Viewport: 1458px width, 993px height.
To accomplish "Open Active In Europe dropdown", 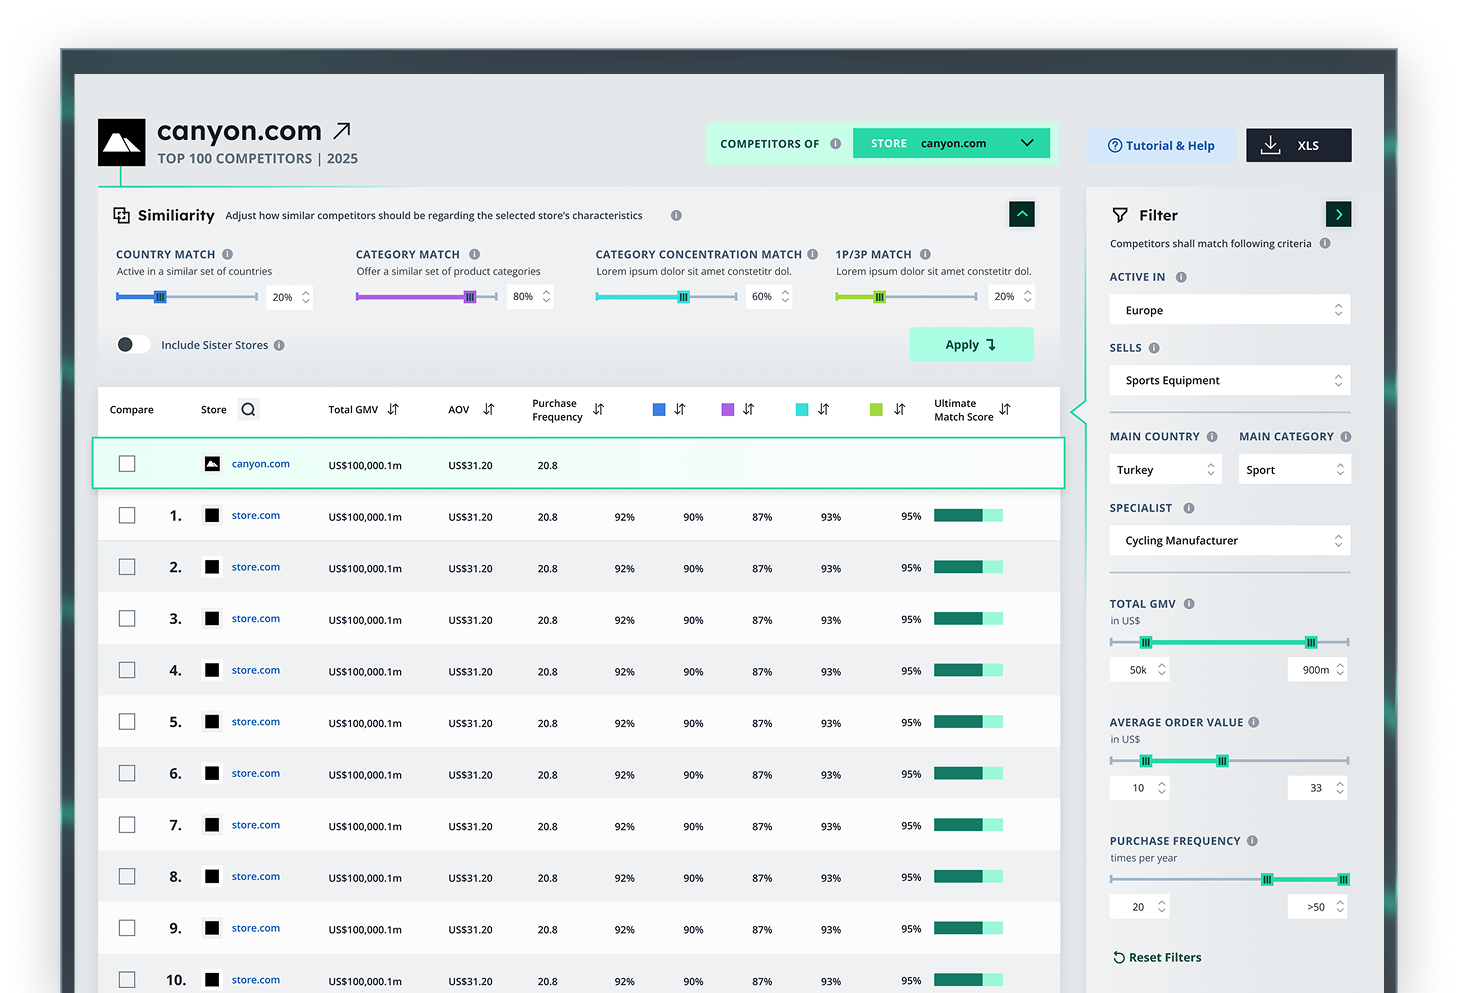I will (x=1230, y=310).
